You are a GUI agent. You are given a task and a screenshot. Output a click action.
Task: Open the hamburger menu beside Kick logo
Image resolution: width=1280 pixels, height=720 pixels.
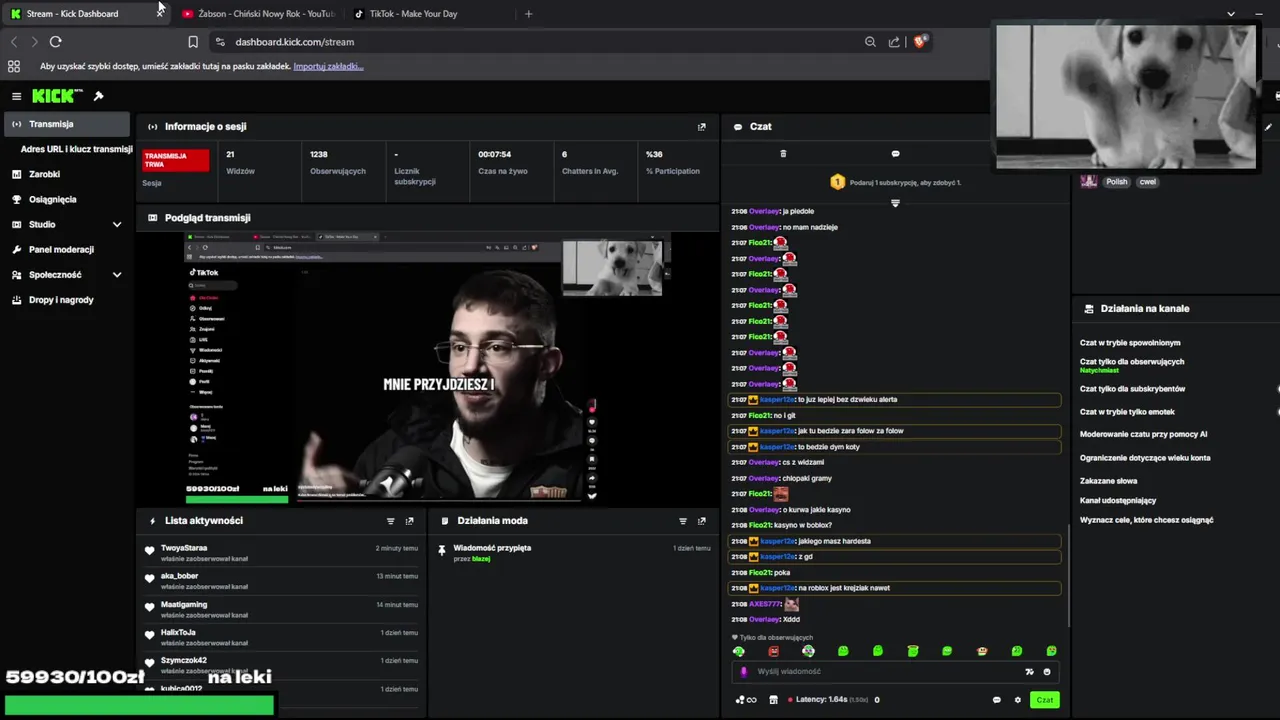click(x=16, y=96)
